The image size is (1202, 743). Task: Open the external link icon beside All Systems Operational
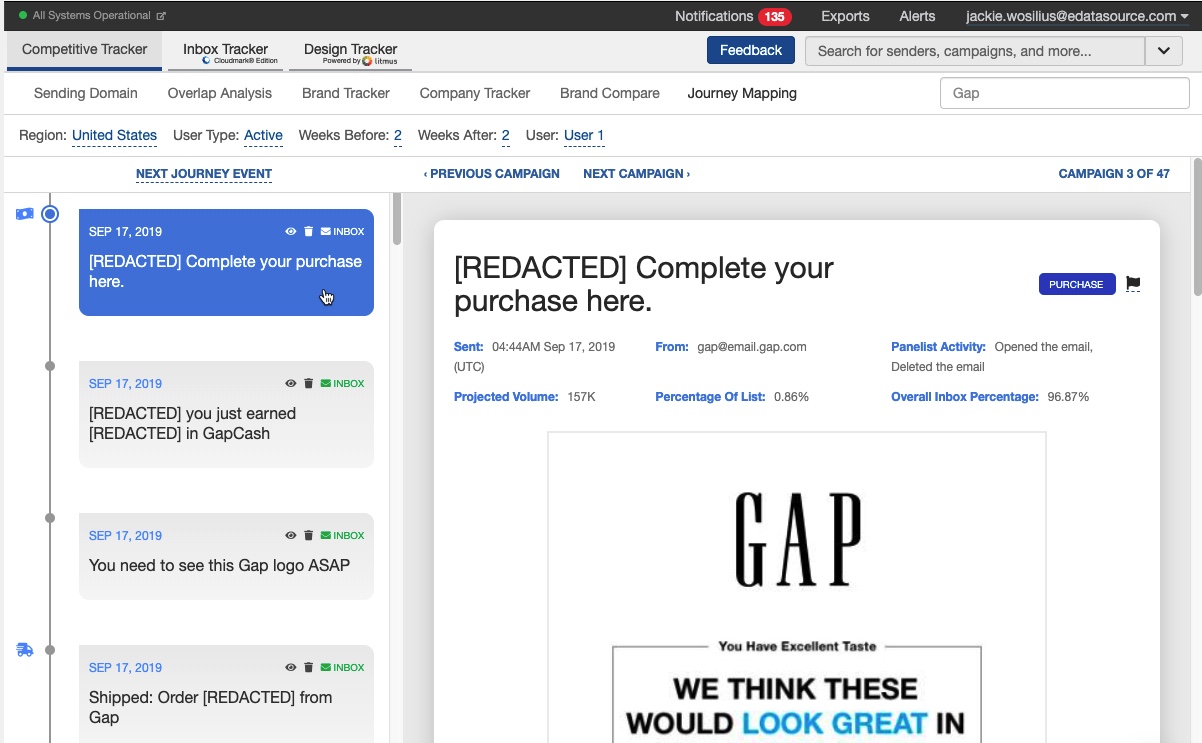click(161, 16)
